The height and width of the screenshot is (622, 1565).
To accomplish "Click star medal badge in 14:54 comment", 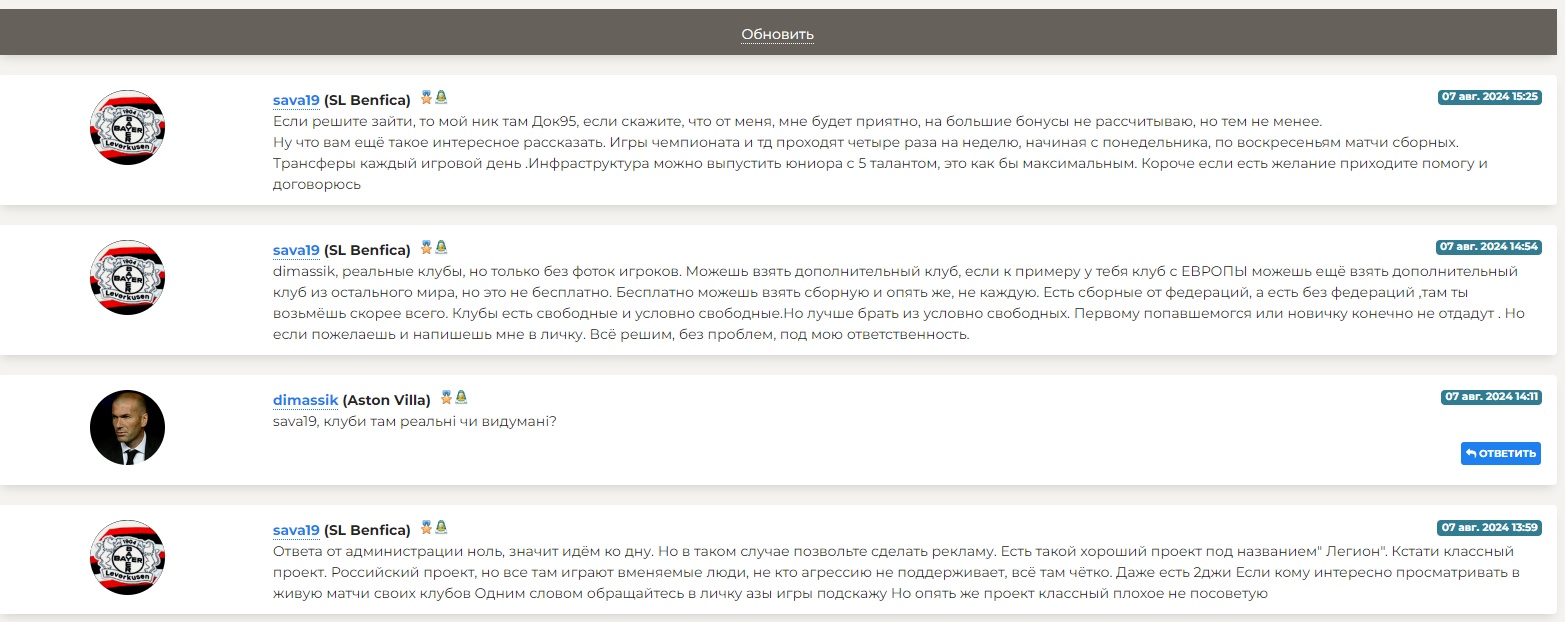I will pyautogui.click(x=427, y=247).
